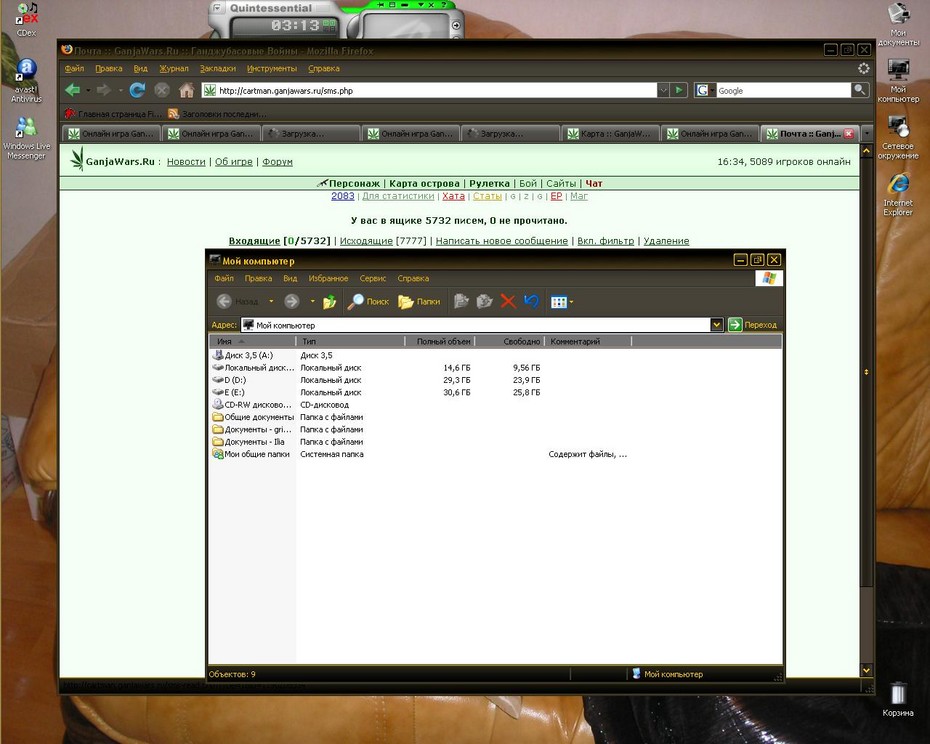Click Написать новое сообщение link
Image resolution: width=930 pixels, height=744 pixels.
pos(502,241)
